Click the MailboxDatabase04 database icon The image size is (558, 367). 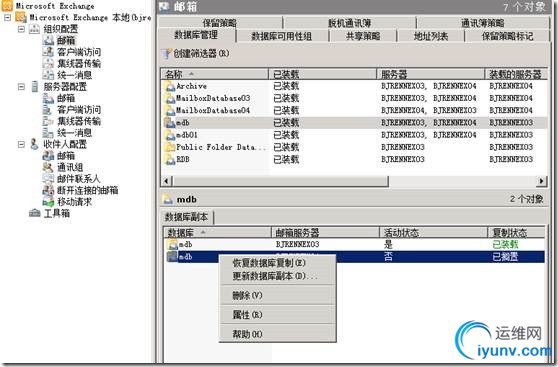(170, 110)
